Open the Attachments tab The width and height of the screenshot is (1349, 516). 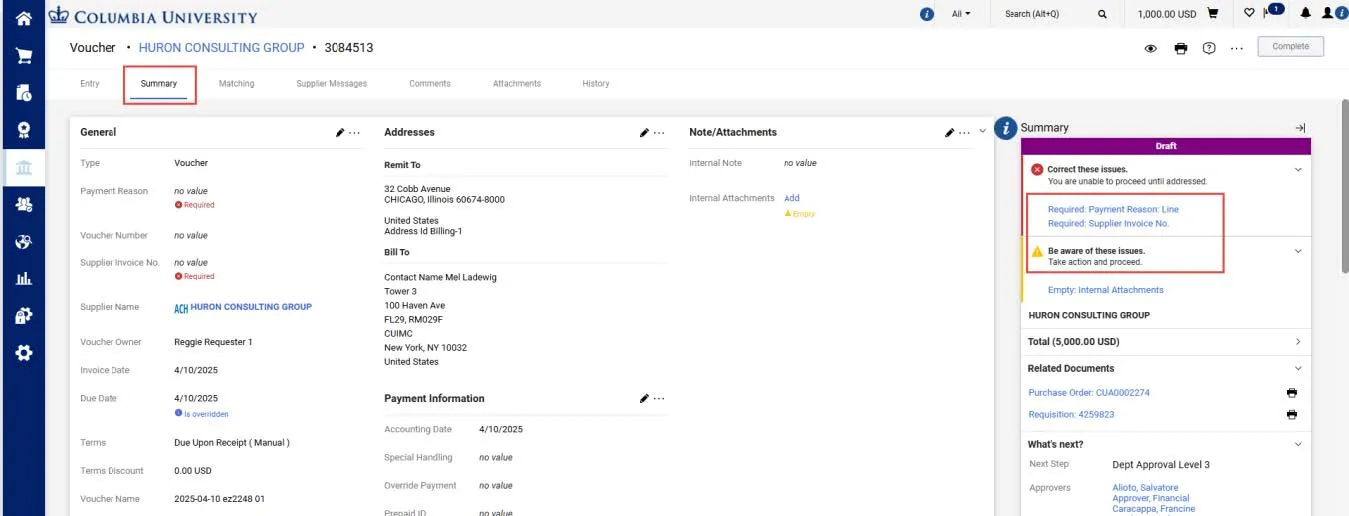(517, 84)
